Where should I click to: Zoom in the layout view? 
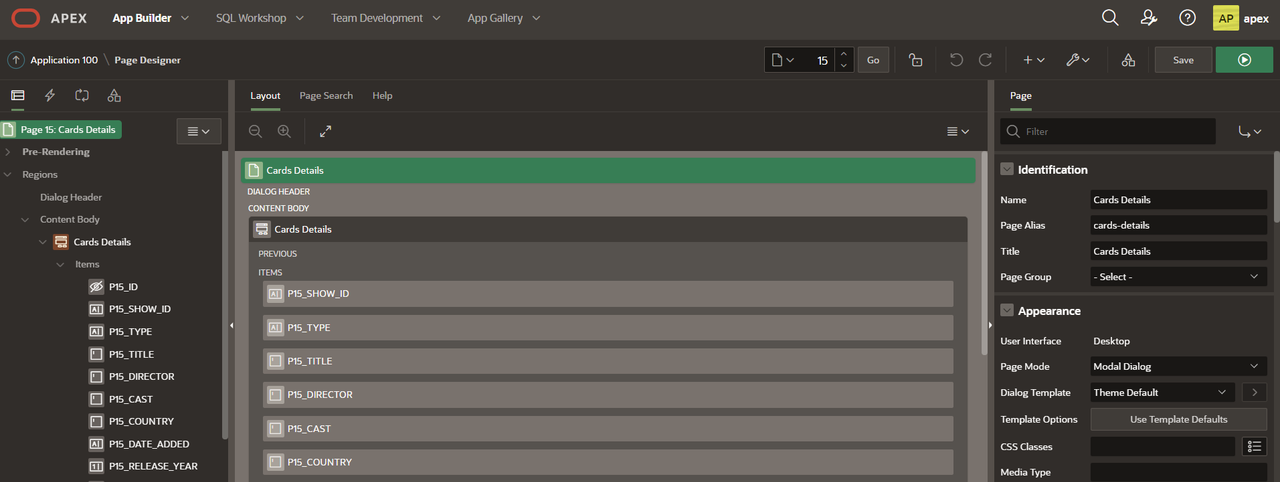(284, 131)
